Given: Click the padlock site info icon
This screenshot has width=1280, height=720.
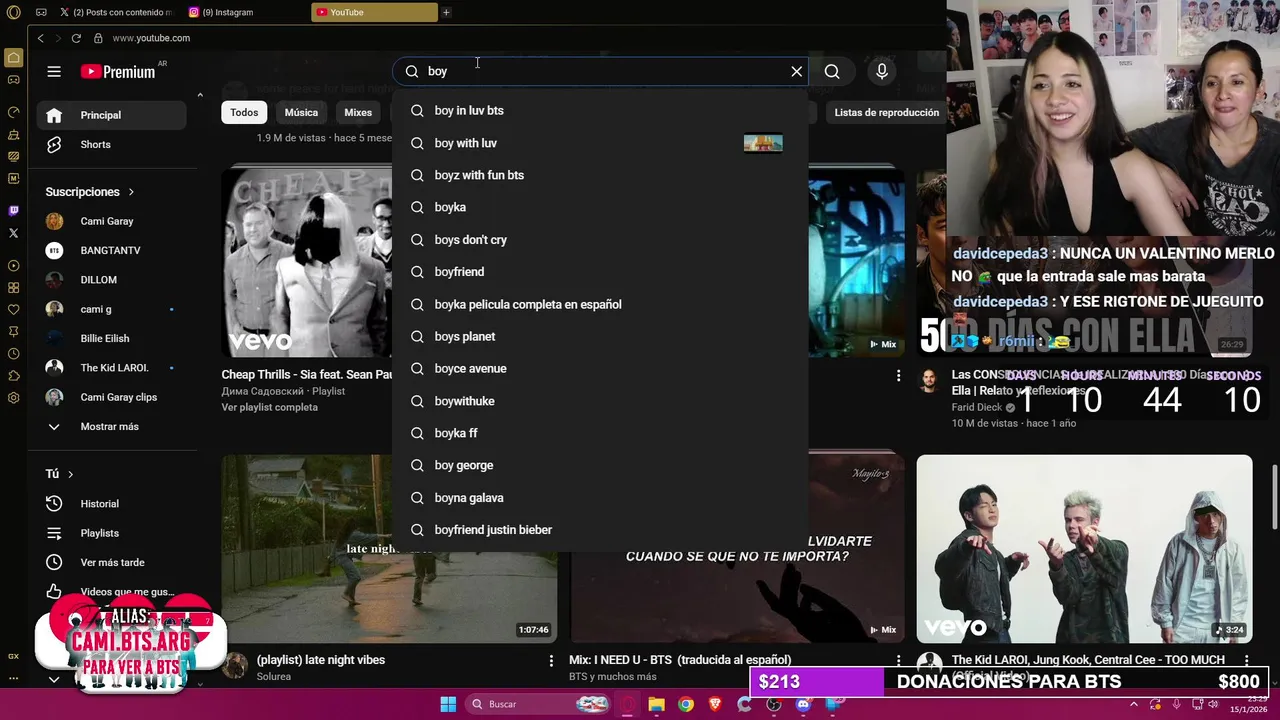Looking at the screenshot, I should pyautogui.click(x=98, y=38).
